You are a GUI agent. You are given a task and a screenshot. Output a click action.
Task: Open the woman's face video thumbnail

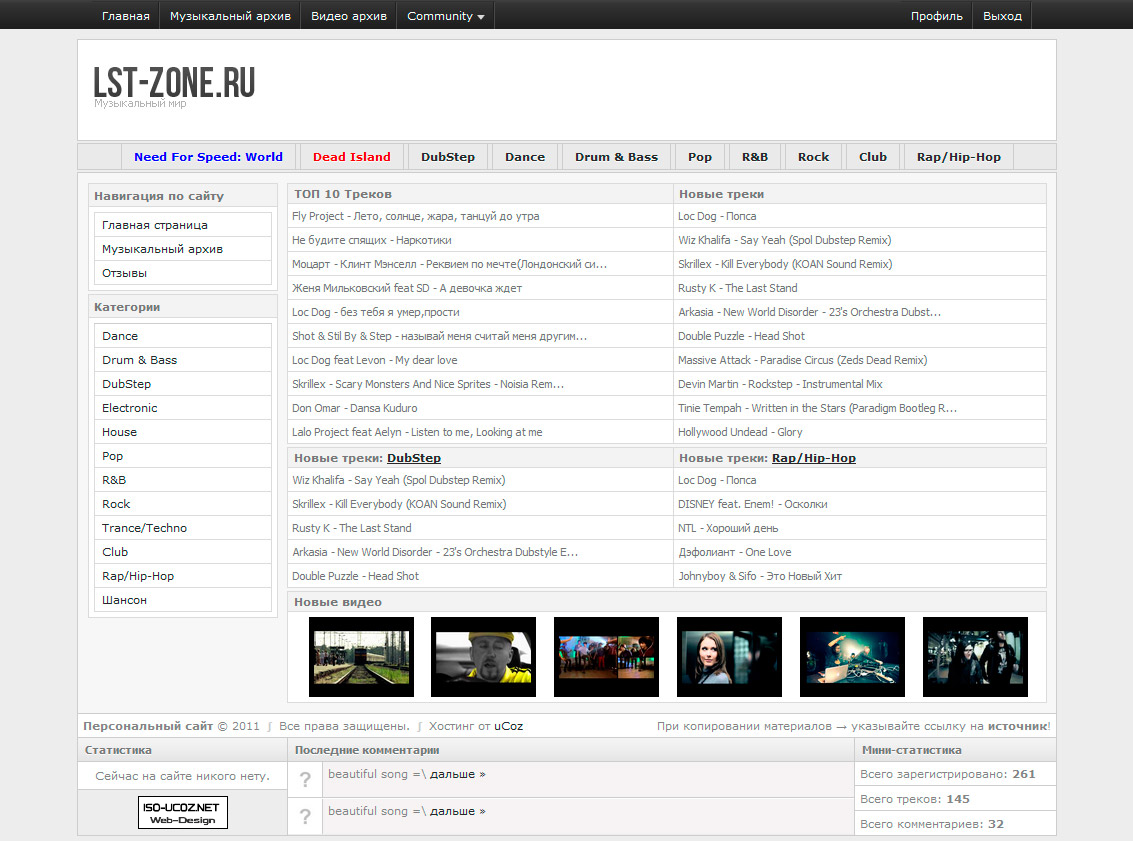(729, 657)
